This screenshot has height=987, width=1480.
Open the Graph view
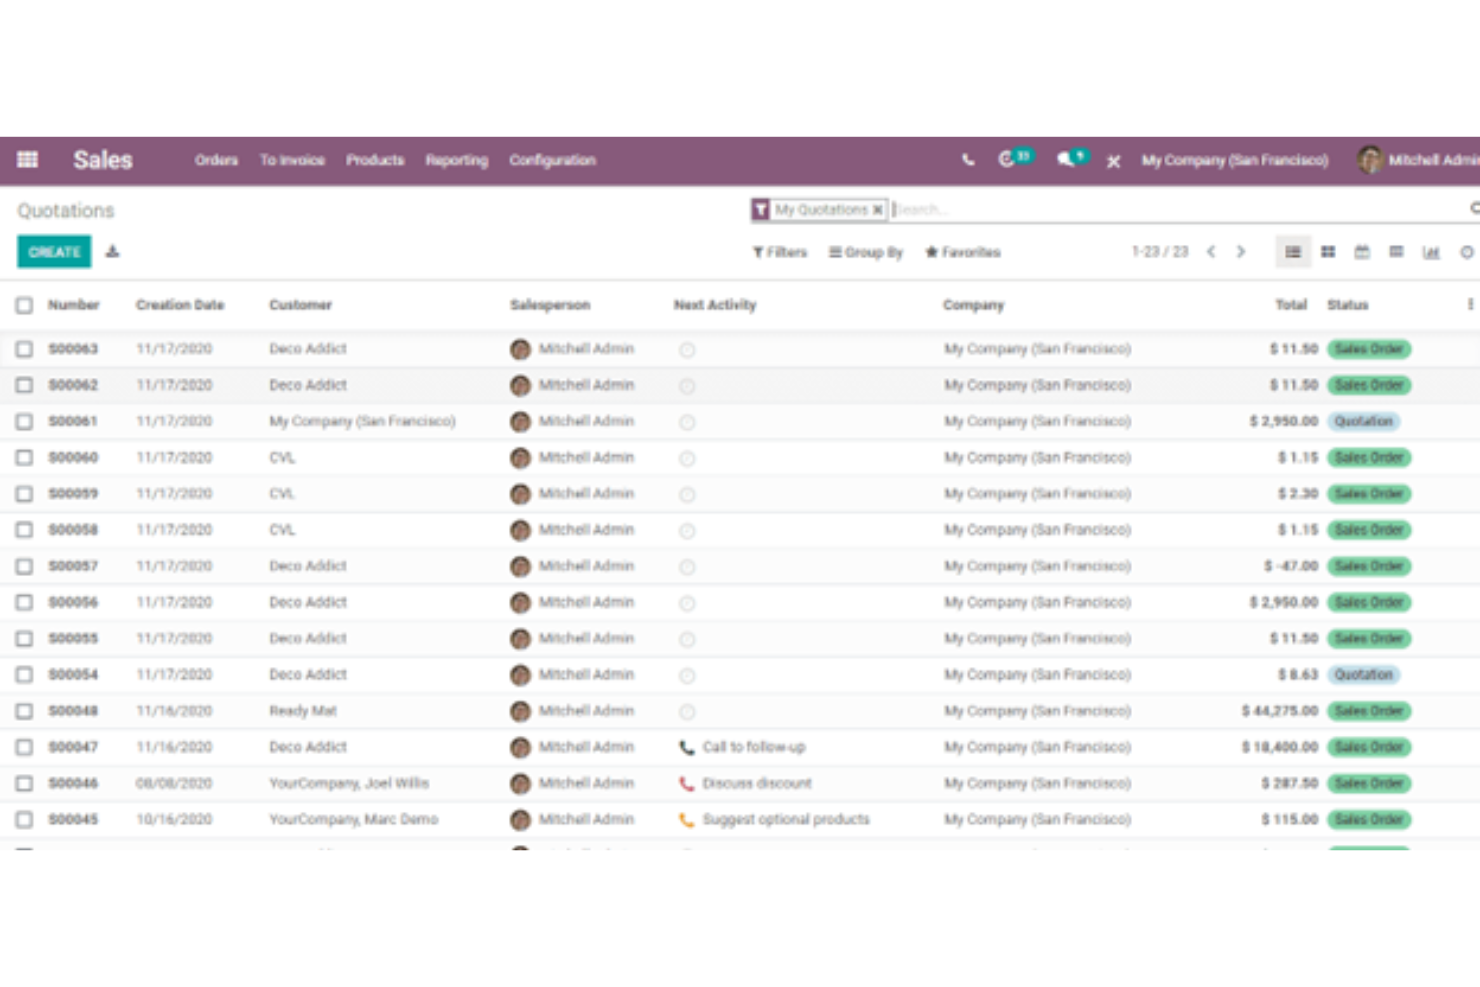pyautogui.click(x=1430, y=252)
